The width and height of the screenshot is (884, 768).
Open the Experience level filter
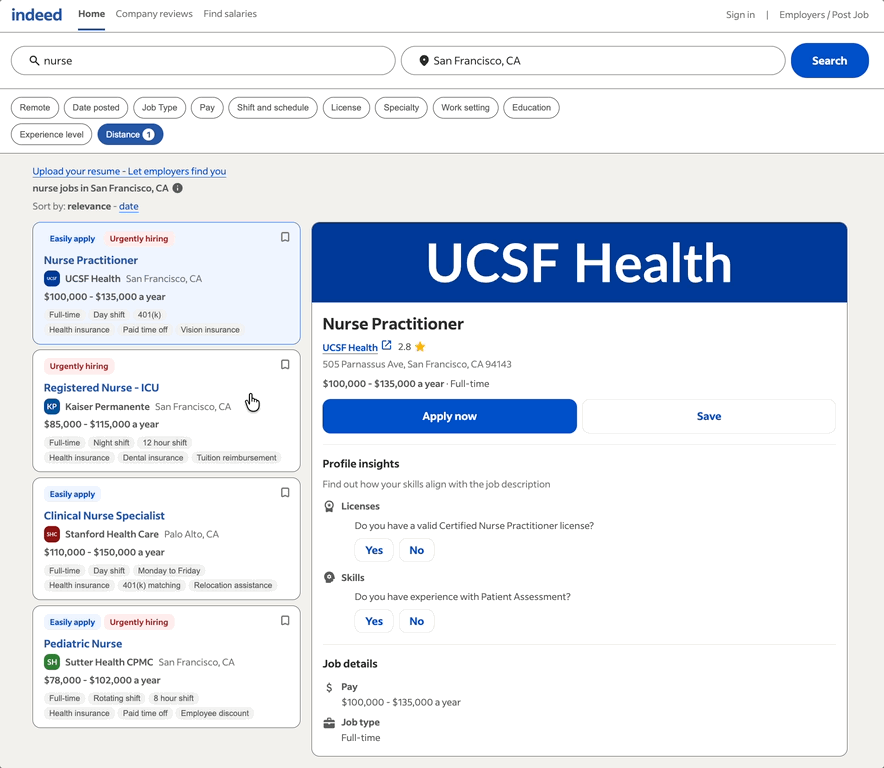[x=51, y=135]
